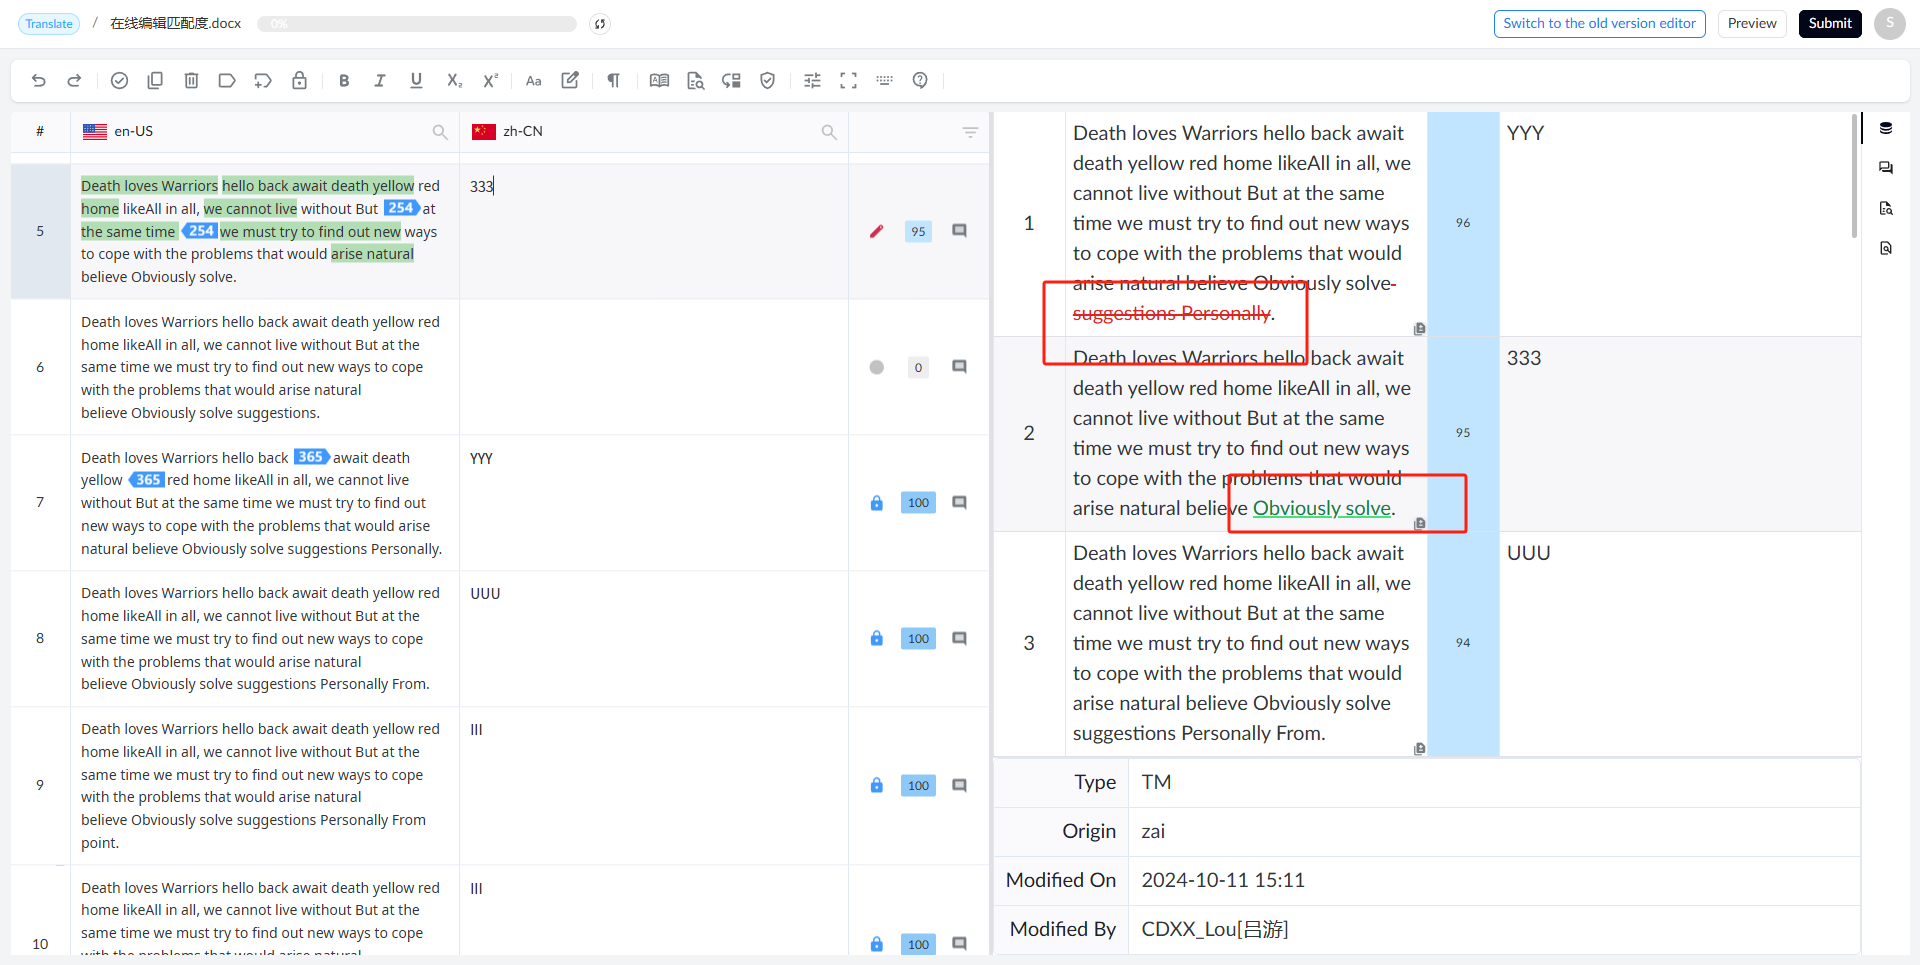Toggle underline formatting
1920x965 pixels.
click(x=416, y=81)
